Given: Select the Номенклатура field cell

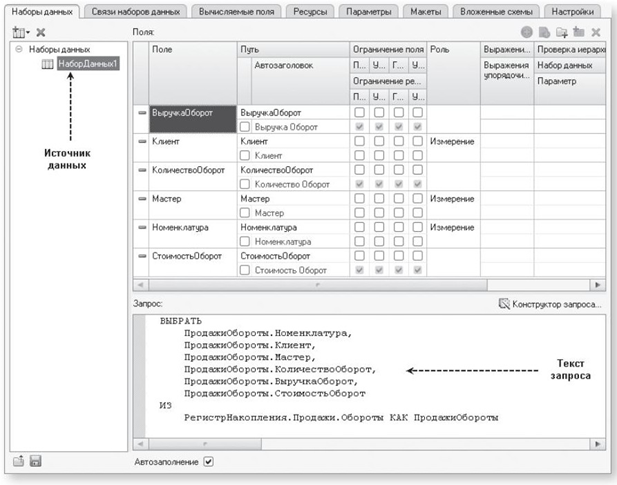Looking at the screenshot, I should [193, 234].
